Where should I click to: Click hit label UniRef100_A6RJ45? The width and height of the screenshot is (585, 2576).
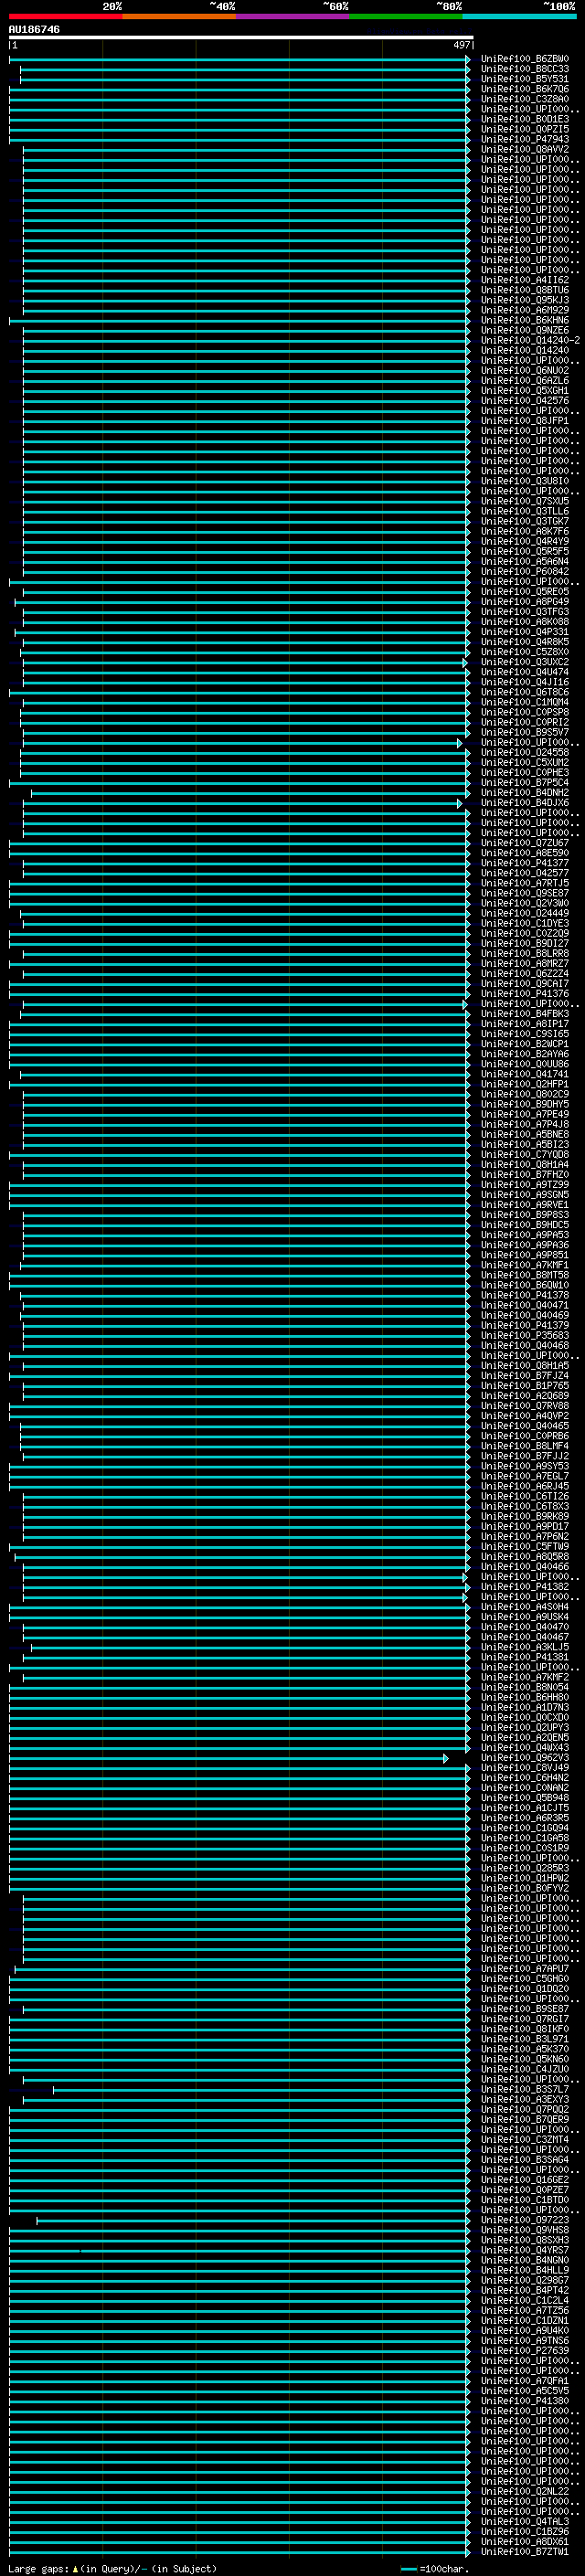[x=525, y=1486]
